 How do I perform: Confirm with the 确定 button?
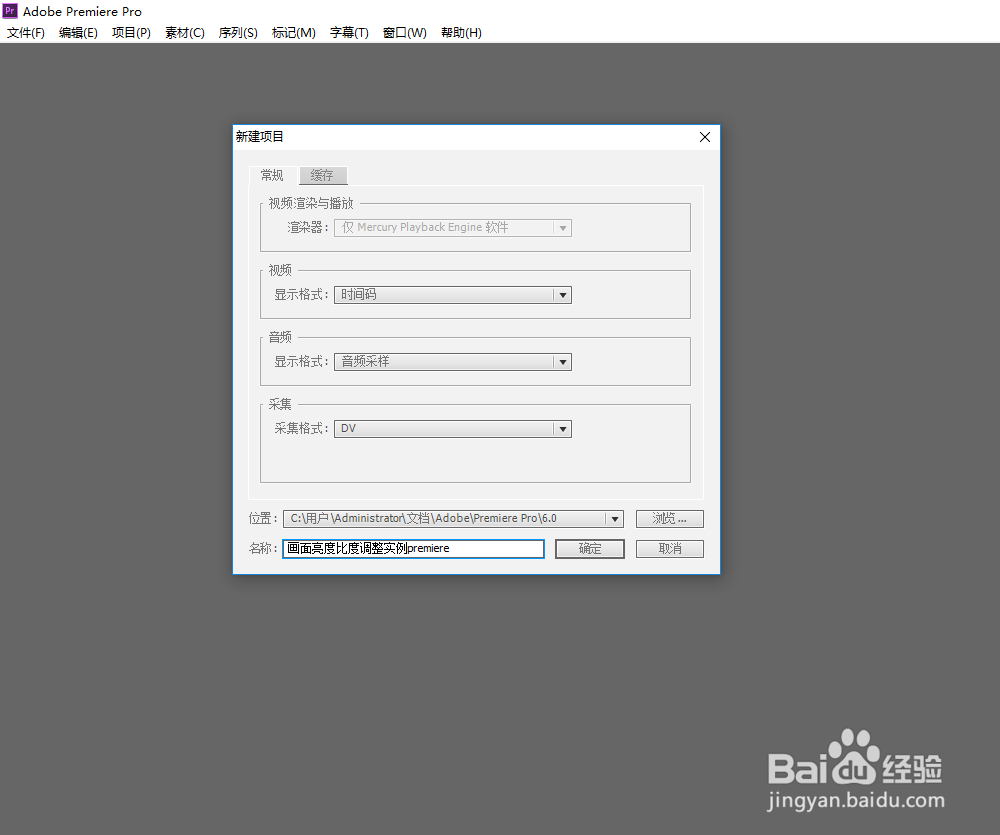click(590, 549)
